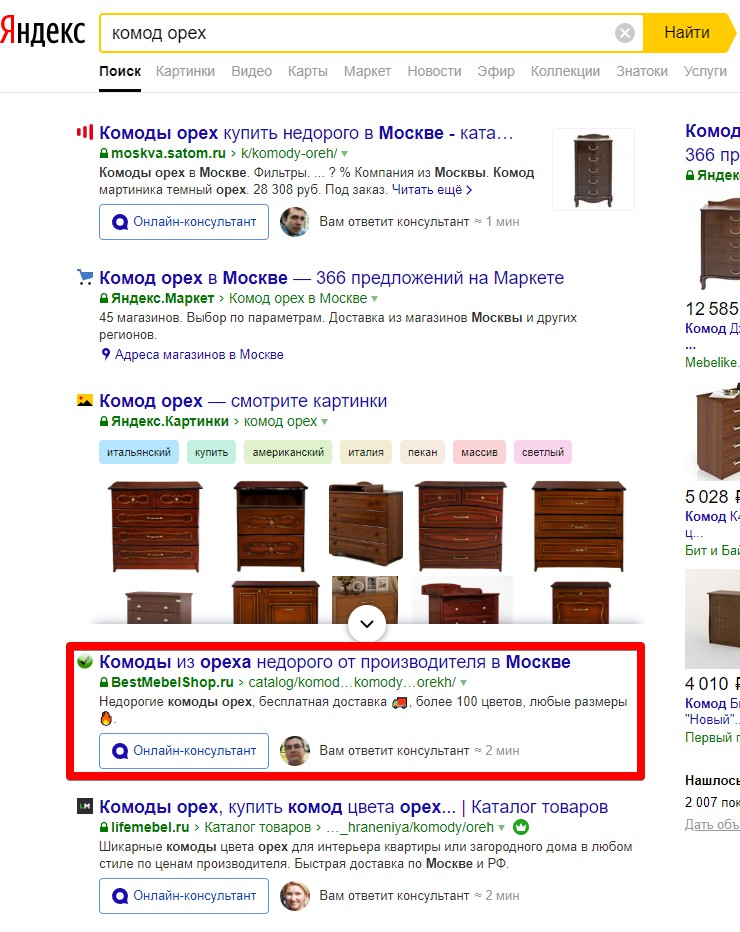Click the Yandex Images picture icon
Image resolution: width=740 pixels, height=932 pixels.
85,400
